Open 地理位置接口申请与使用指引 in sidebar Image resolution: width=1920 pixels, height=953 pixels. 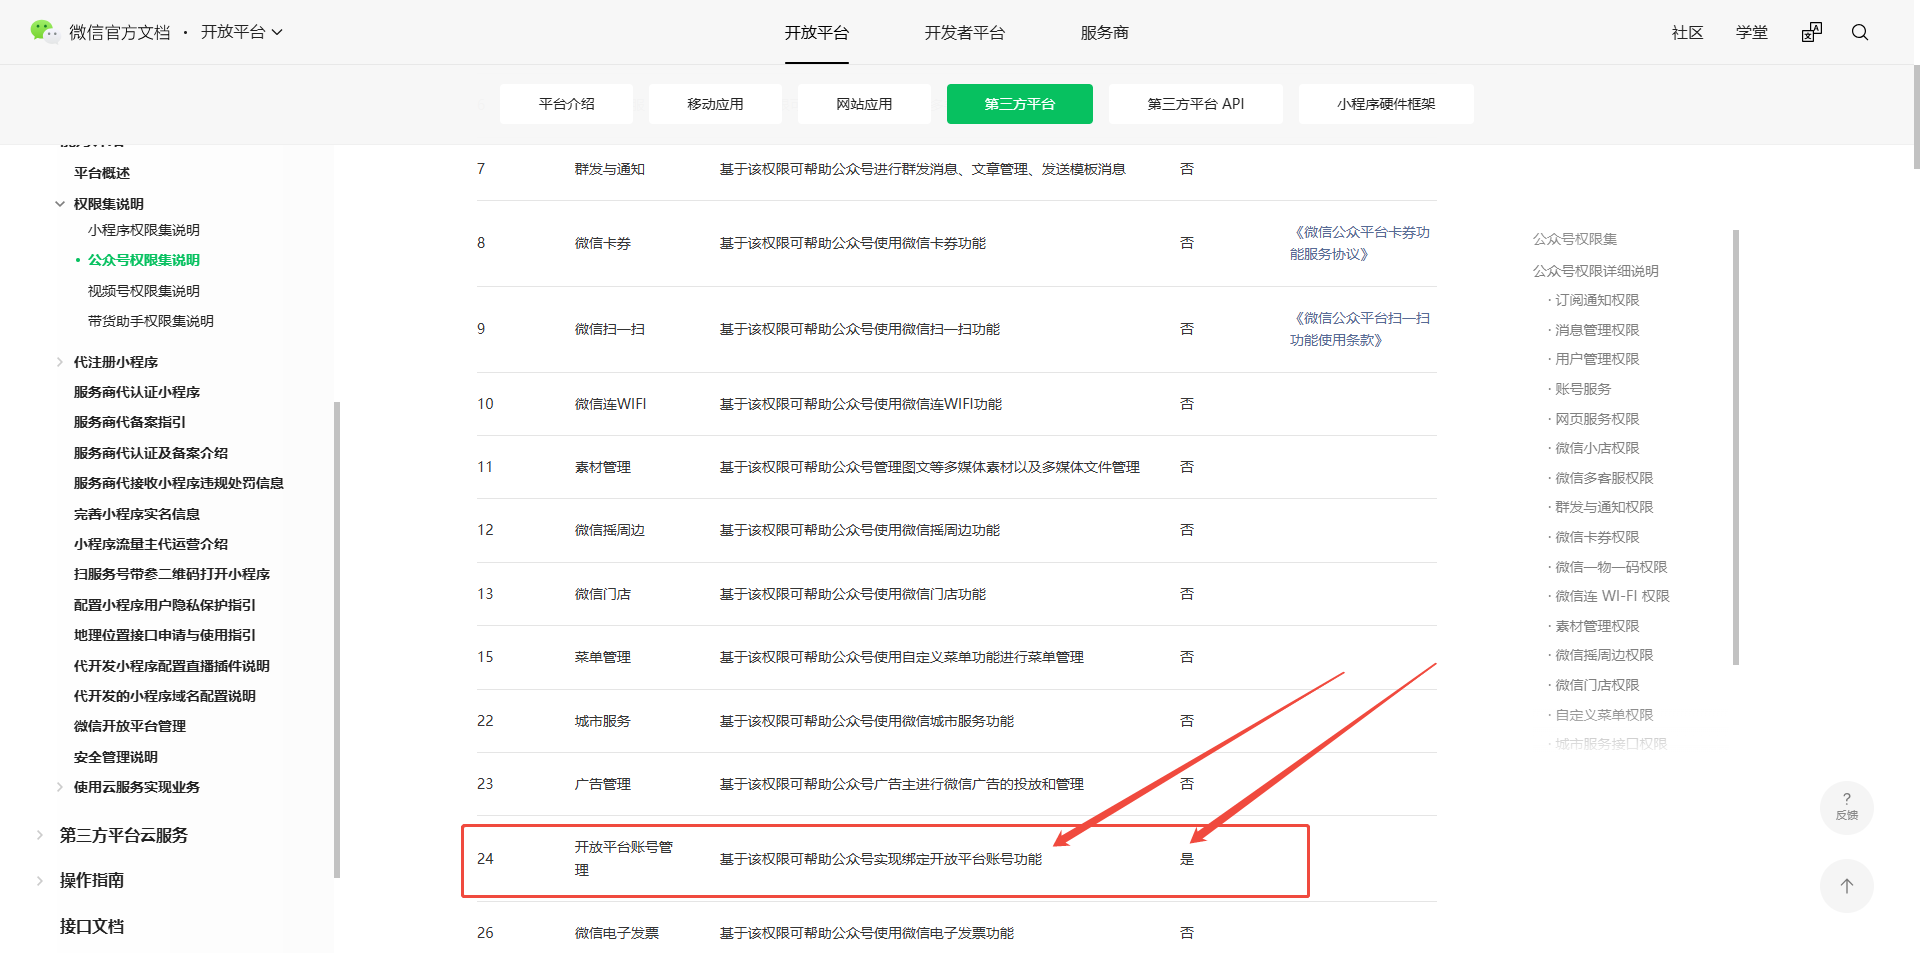pos(165,635)
